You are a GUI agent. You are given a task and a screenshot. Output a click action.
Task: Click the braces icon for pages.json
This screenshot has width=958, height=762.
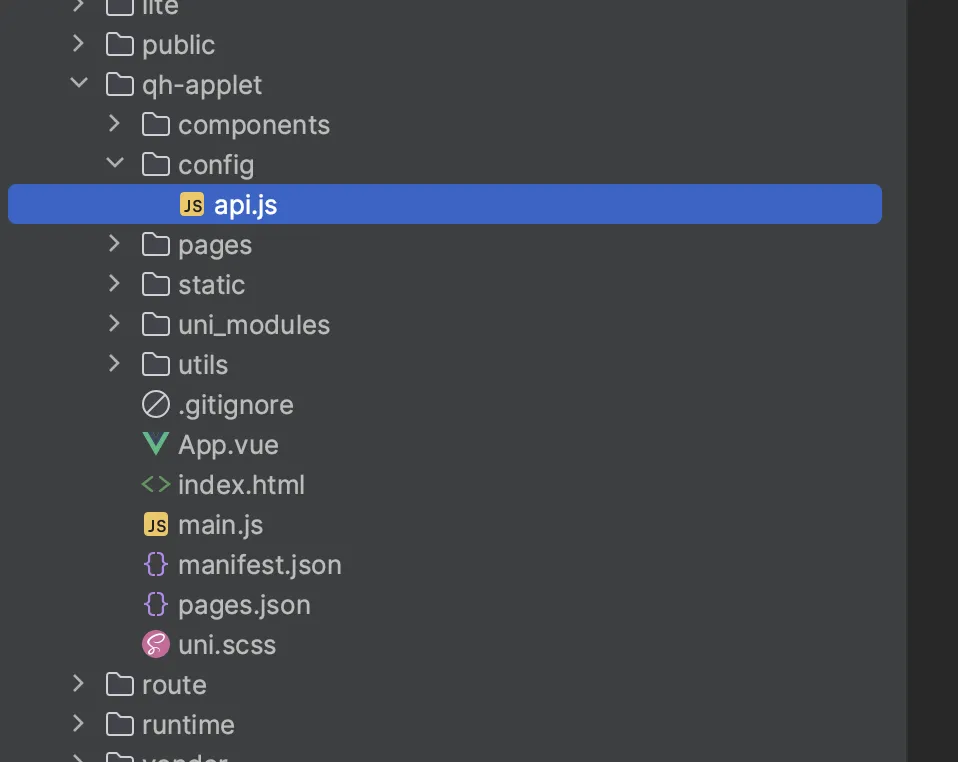(x=155, y=605)
